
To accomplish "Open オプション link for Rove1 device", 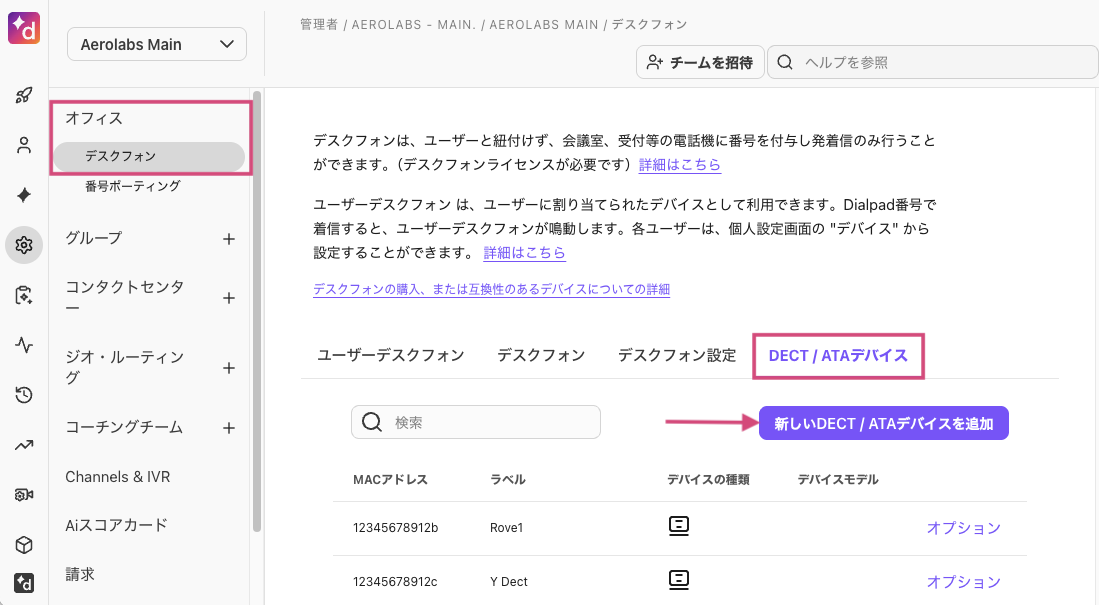I will click(963, 528).
